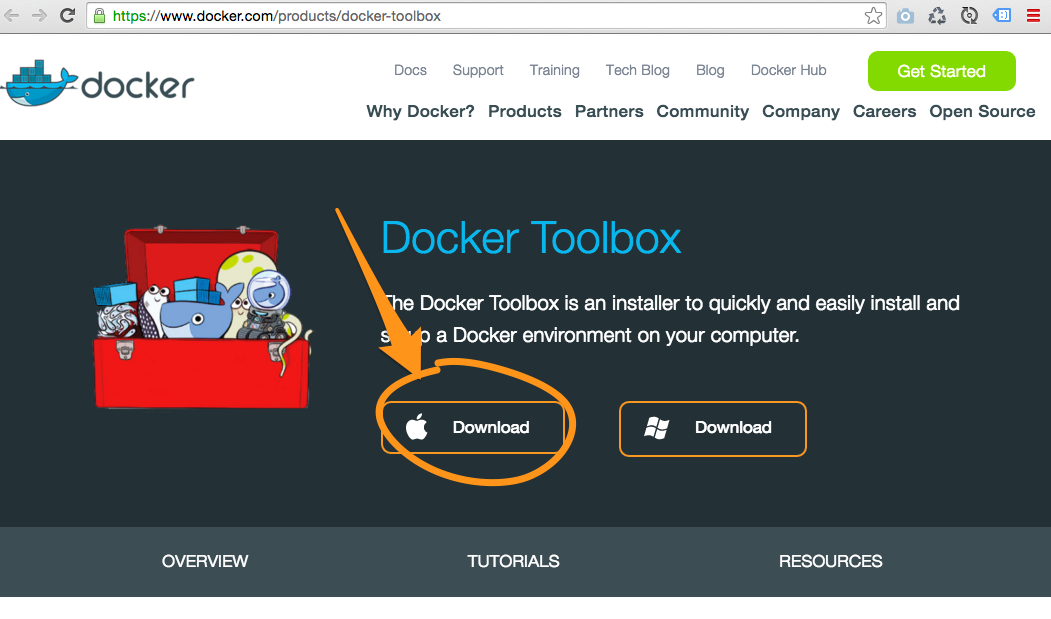The width and height of the screenshot is (1051, 619).
Task: Click the Docker Toolbox heading
Action: [531, 238]
